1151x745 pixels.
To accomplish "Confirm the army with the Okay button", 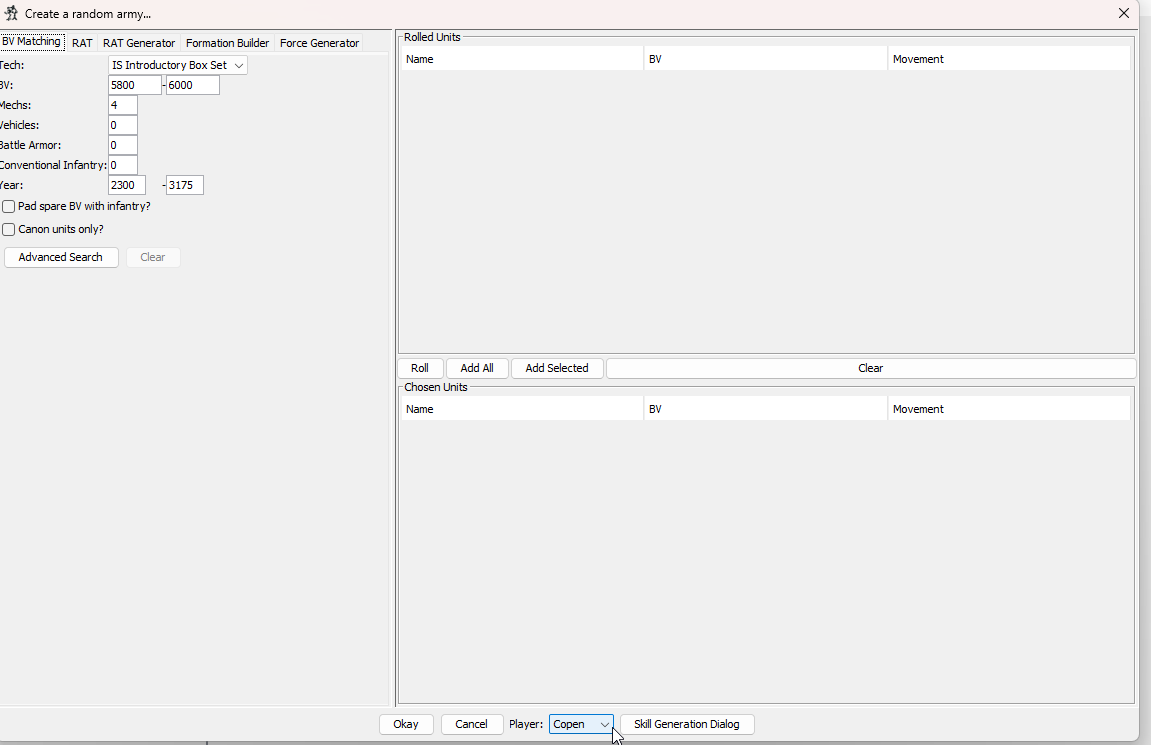I will point(406,724).
